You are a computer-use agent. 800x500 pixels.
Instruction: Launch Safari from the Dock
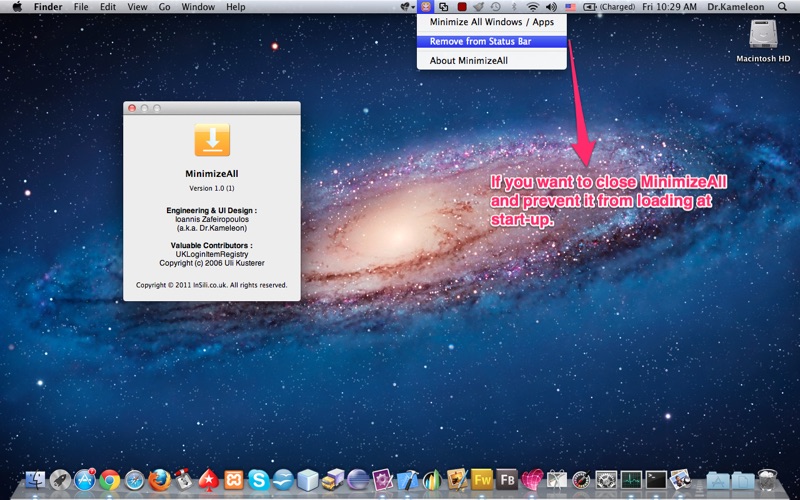point(135,480)
